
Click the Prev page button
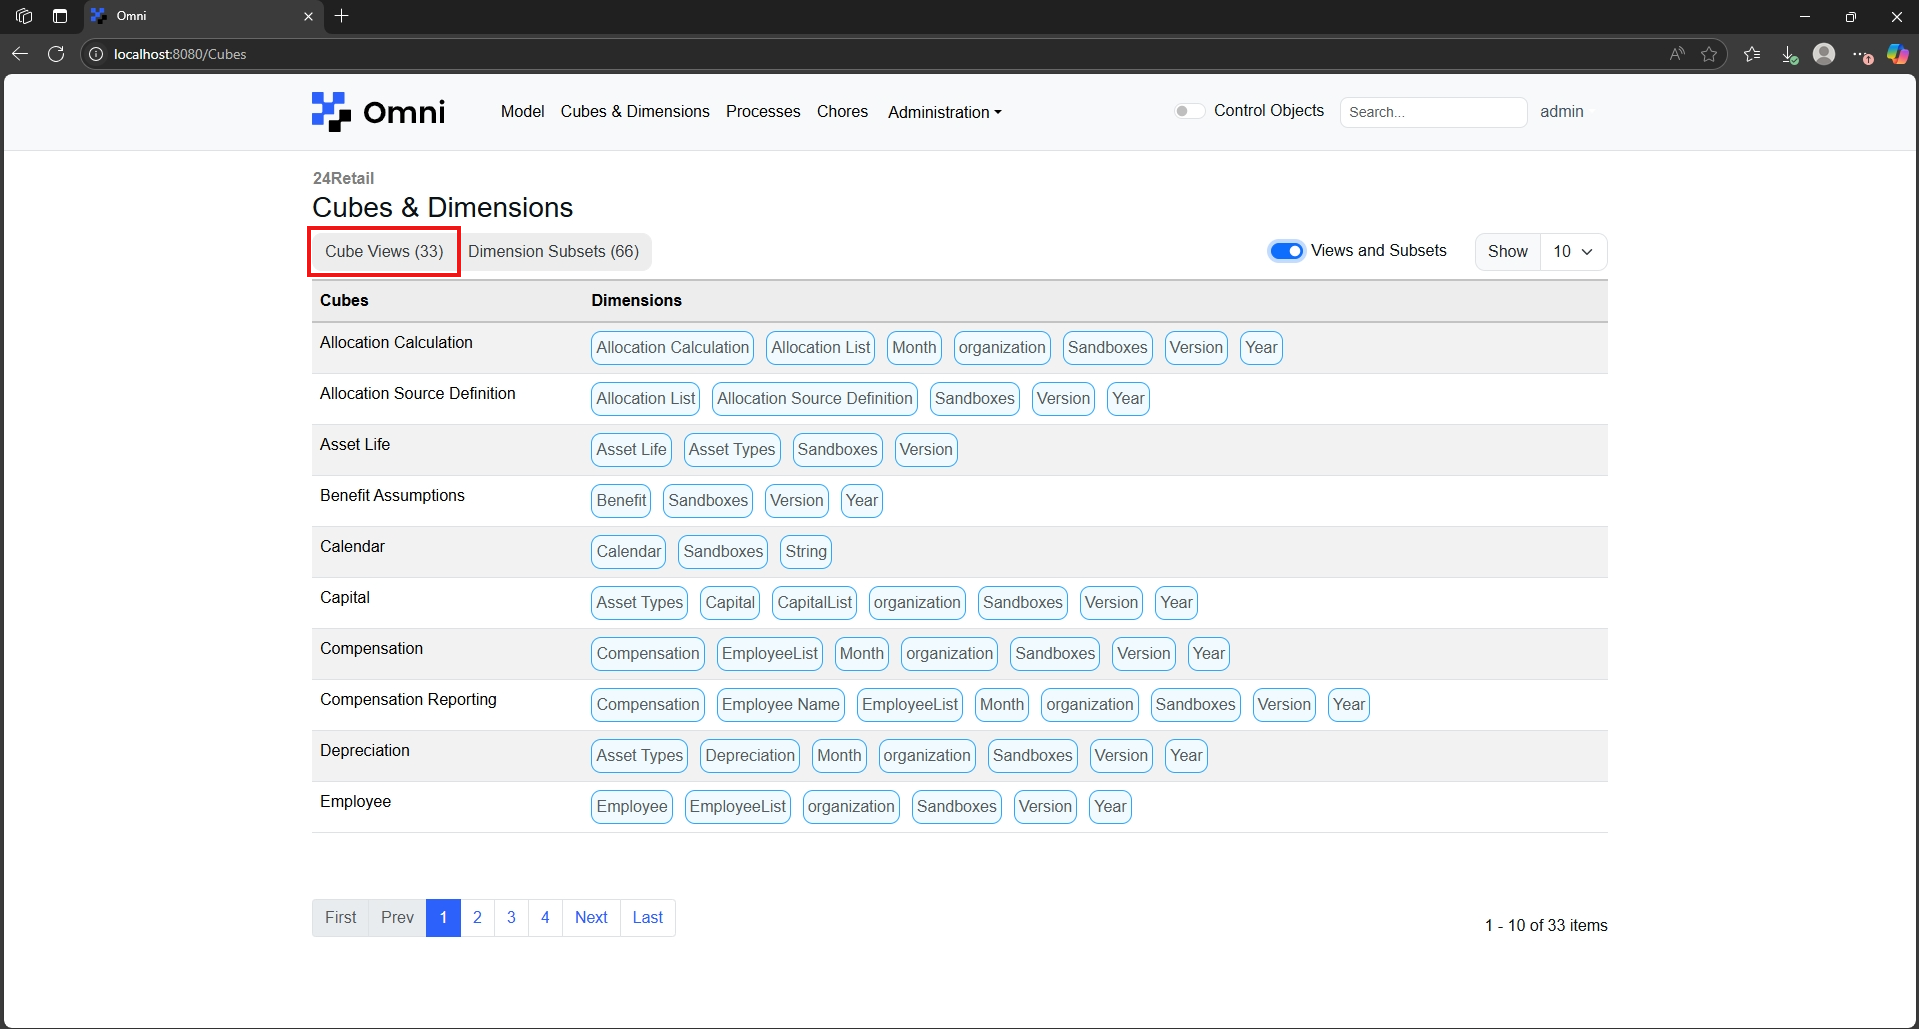coord(397,918)
